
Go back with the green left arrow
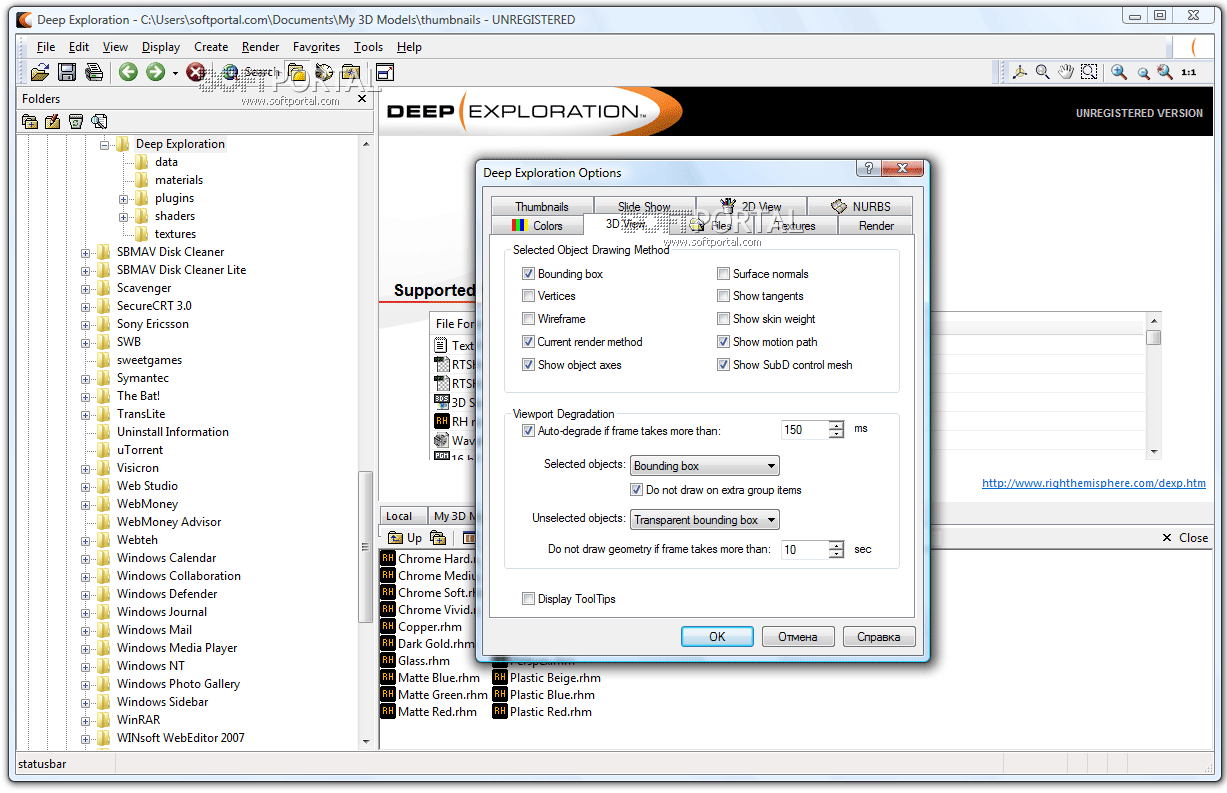tap(128, 72)
